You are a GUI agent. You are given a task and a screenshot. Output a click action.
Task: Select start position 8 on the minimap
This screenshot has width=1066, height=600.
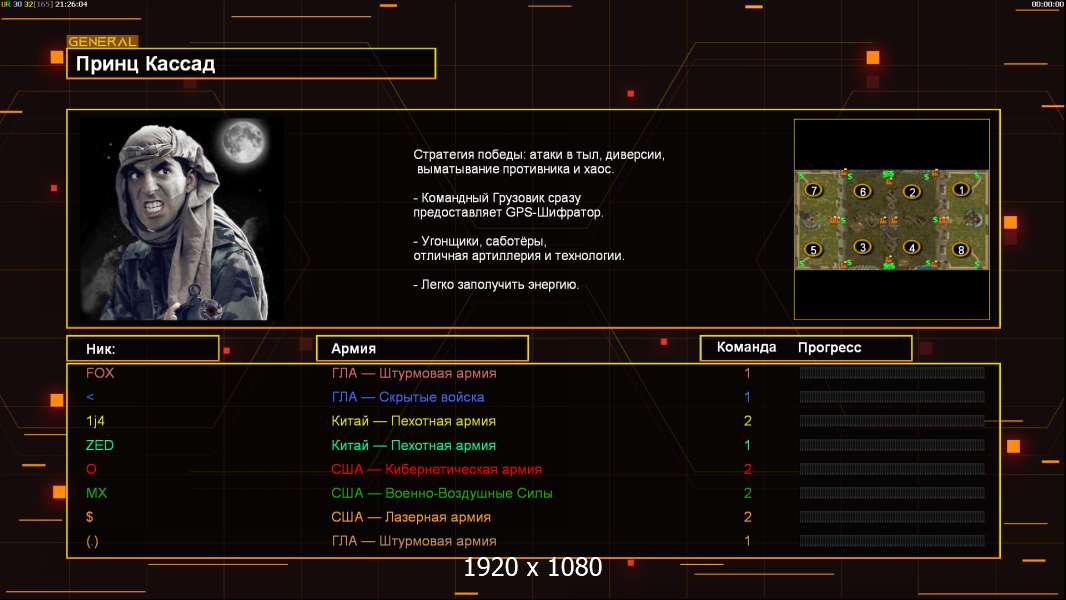(961, 249)
